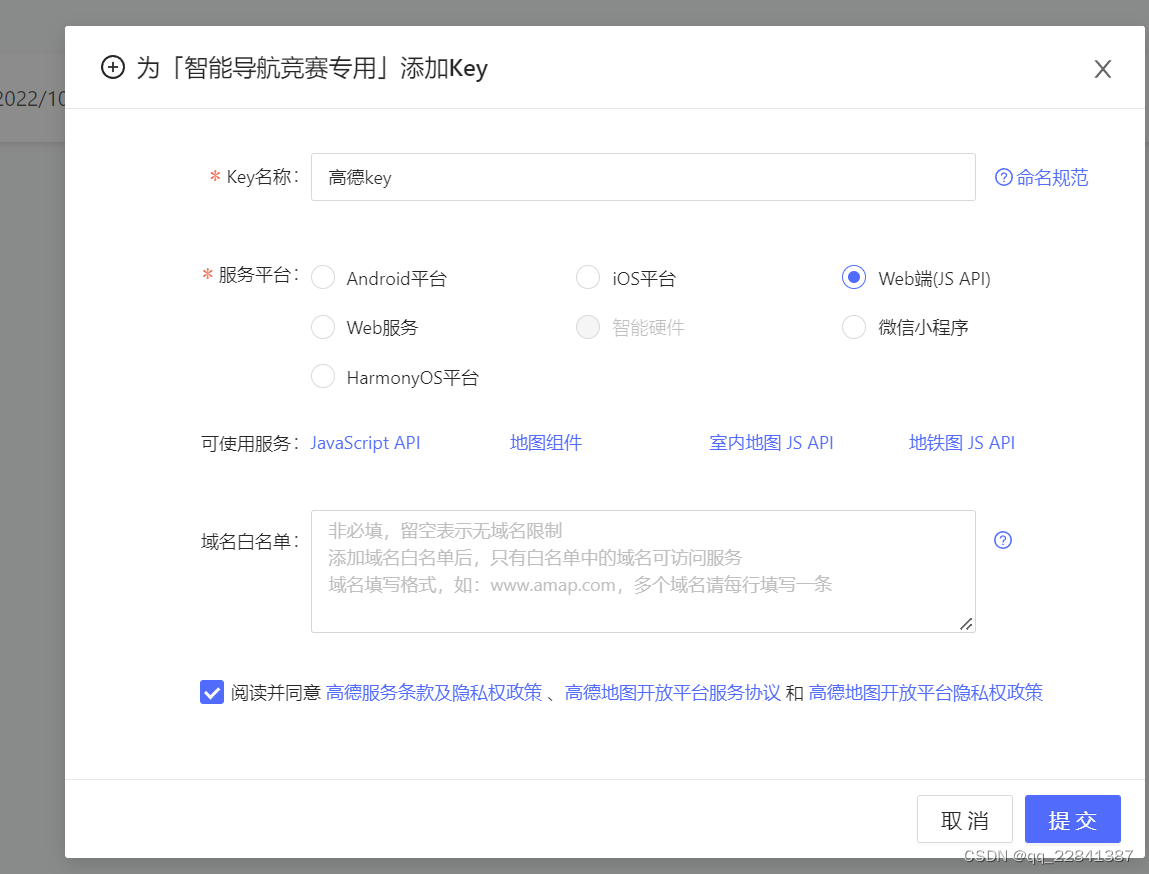Viewport: 1149px width, 874px height.
Task: Close the 添加Key dialog with the X
Action: [1102, 68]
